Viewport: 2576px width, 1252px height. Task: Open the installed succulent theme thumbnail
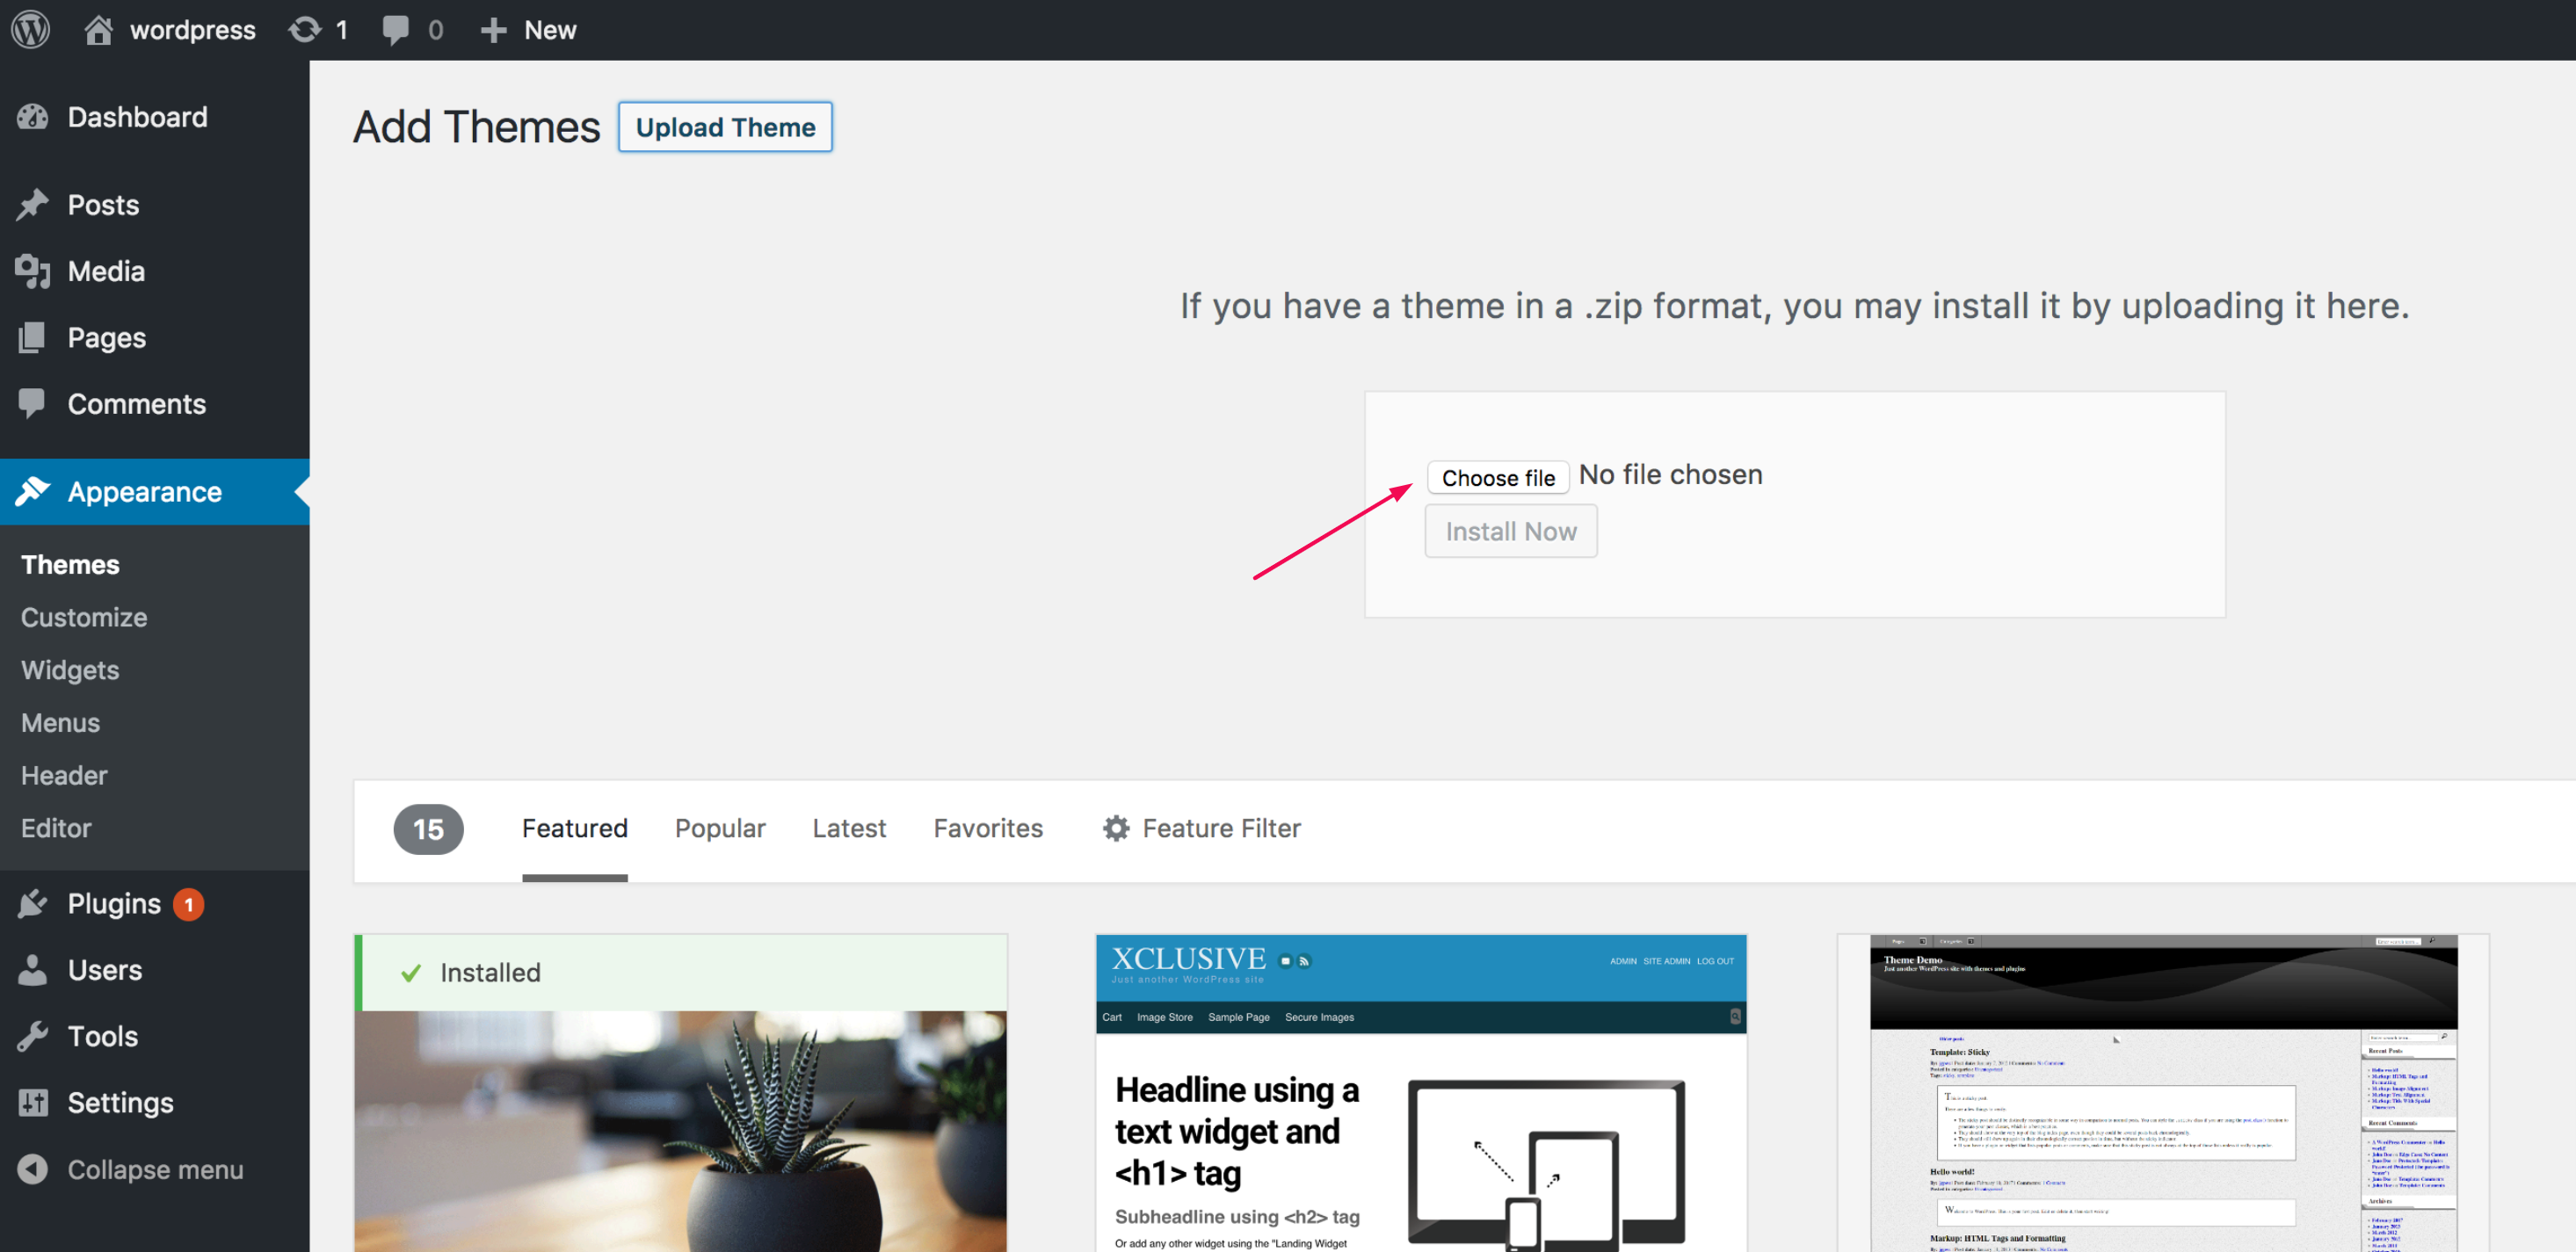click(x=681, y=1131)
